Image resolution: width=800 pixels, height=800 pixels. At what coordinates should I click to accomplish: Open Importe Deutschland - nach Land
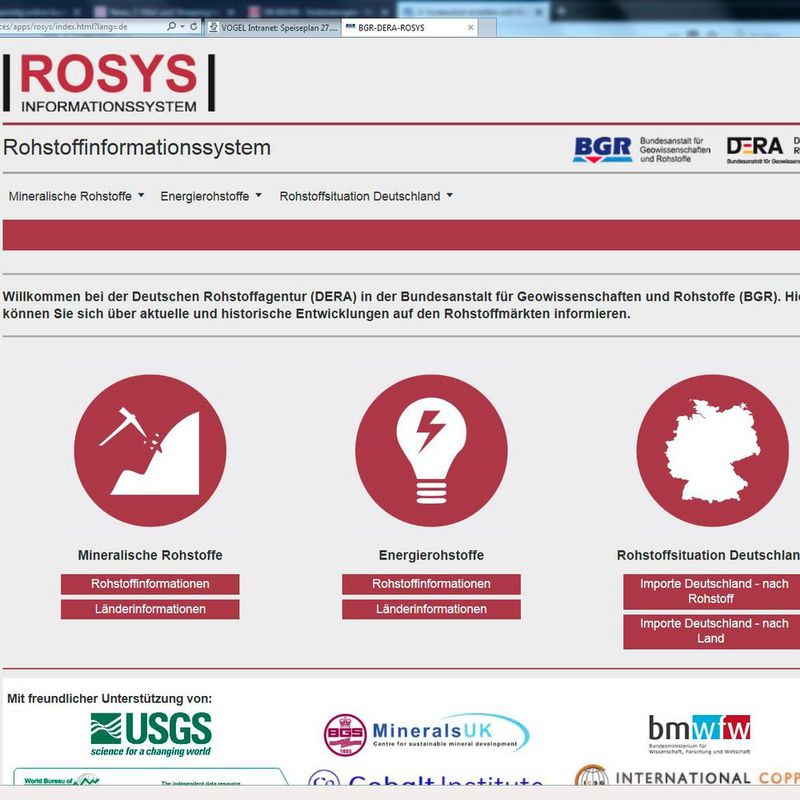712,631
